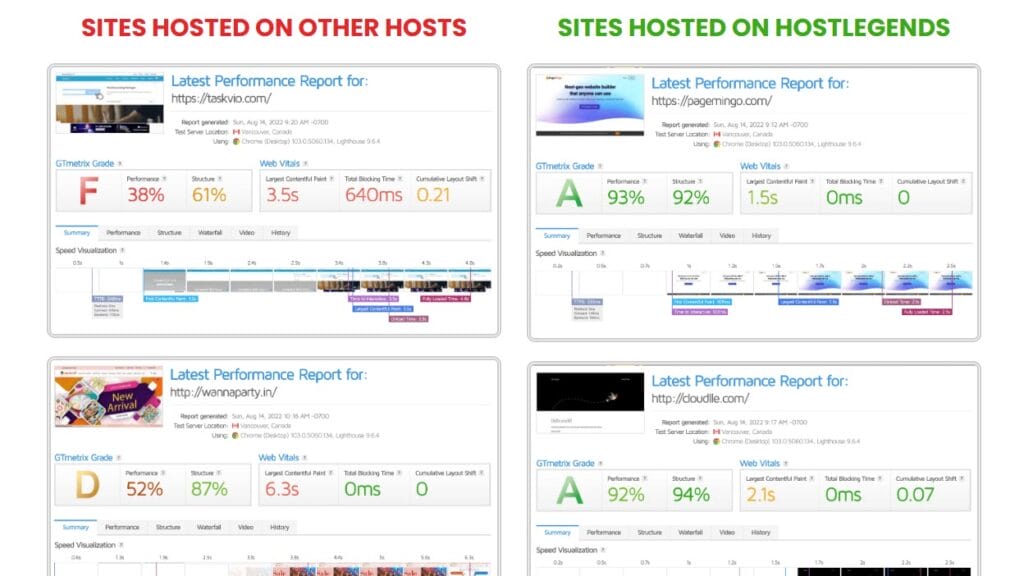Open Structure score help icon in taskvio.com report
The height and width of the screenshot is (576, 1024).
pyautogui.click(x=220, y=179)
